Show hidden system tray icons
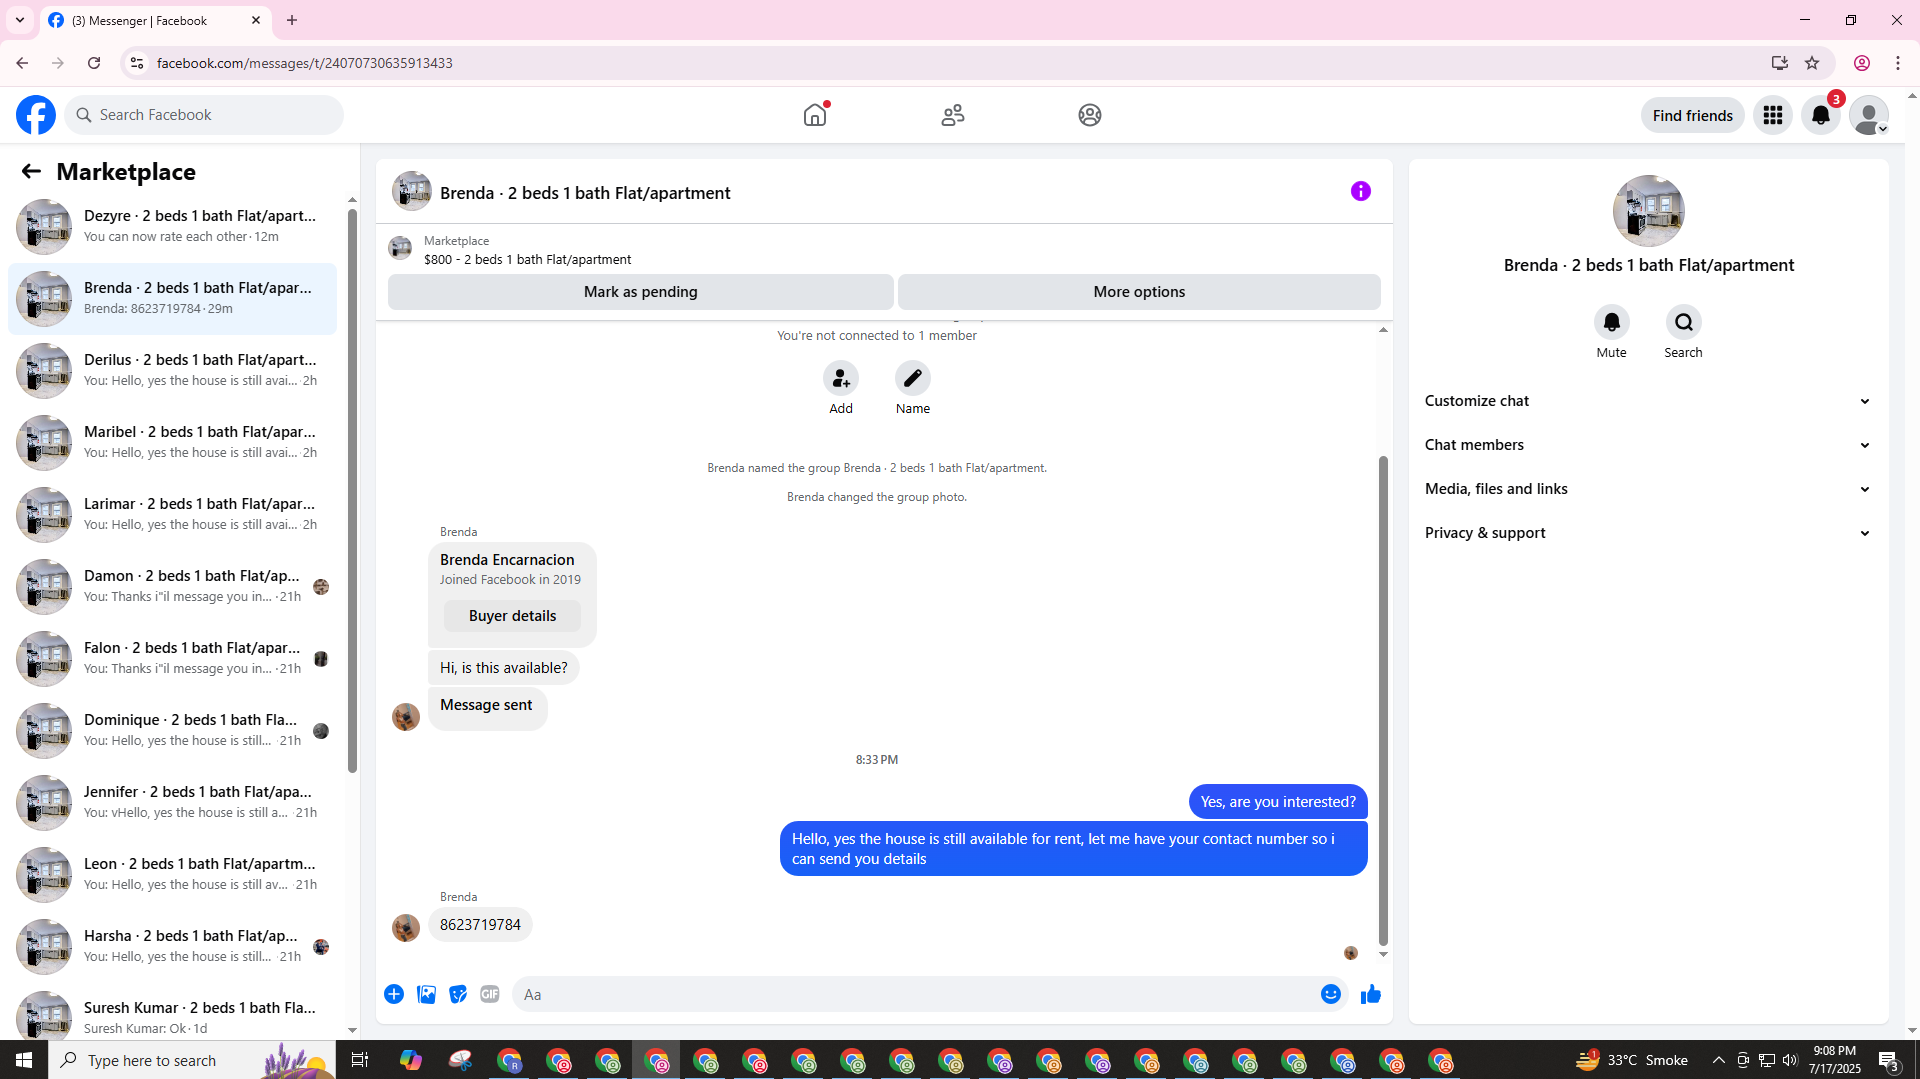The width and height of the screenshot is (1920, 1079). pos(1719,1060)
